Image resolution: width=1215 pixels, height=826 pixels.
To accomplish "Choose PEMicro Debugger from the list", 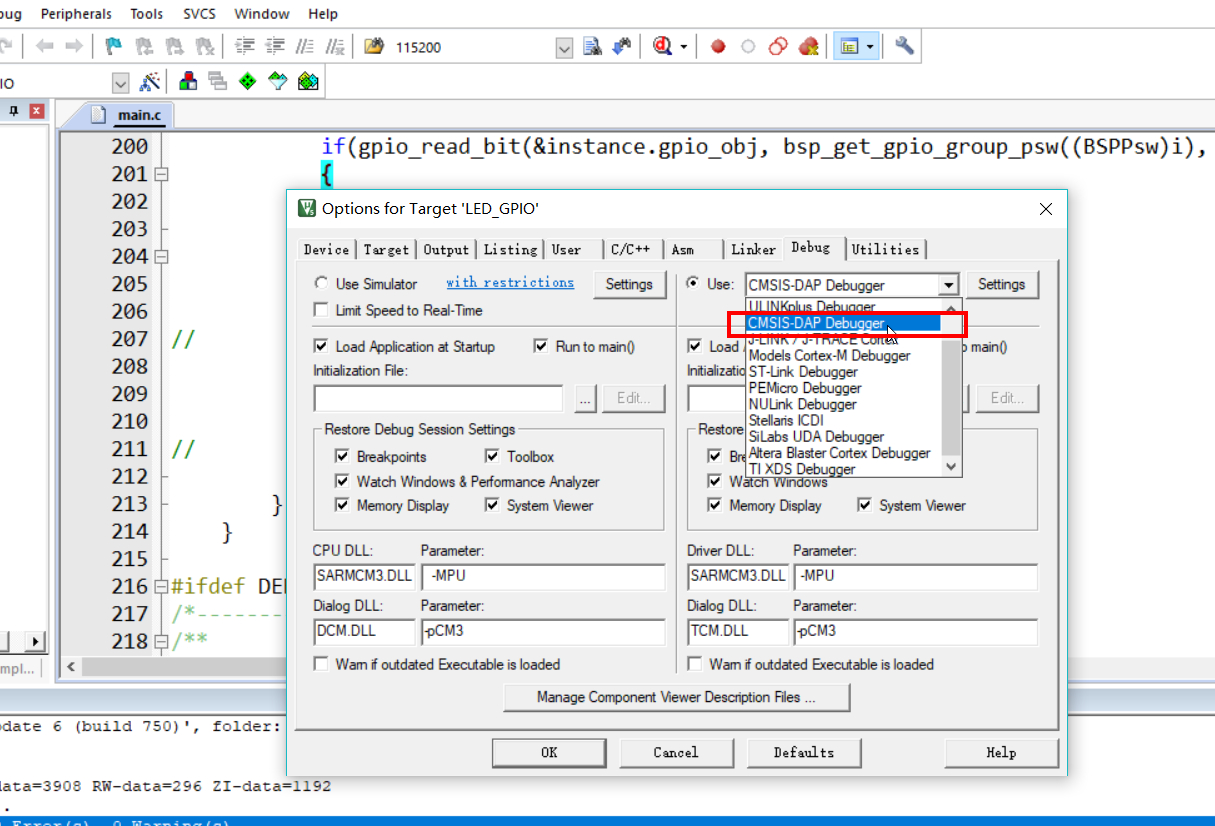I will click(844, 388).
